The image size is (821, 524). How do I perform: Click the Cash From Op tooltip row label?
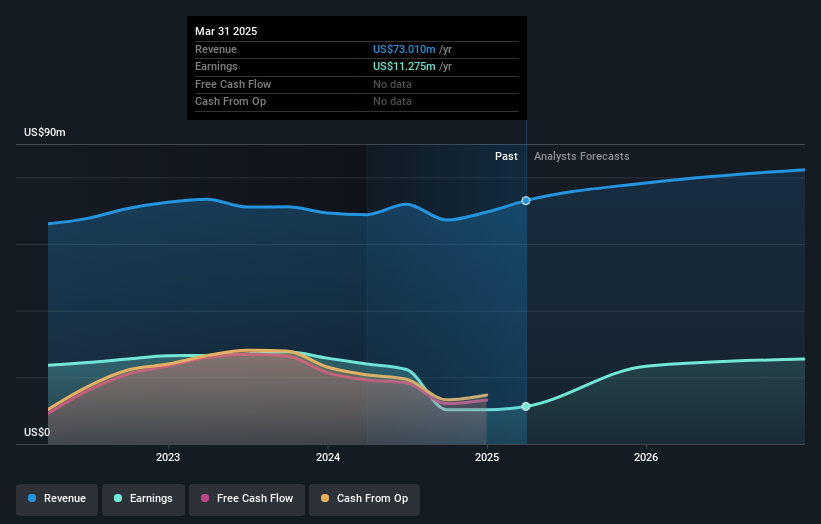(x=230, y=102)
